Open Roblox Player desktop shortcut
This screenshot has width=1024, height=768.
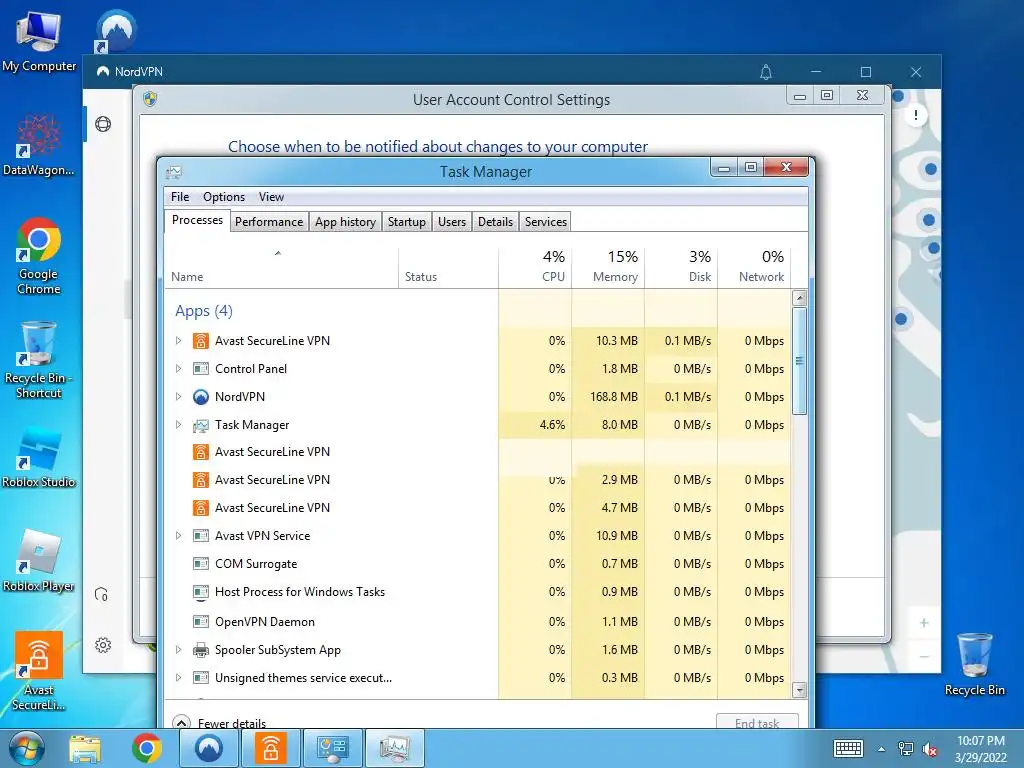(39, 560)
